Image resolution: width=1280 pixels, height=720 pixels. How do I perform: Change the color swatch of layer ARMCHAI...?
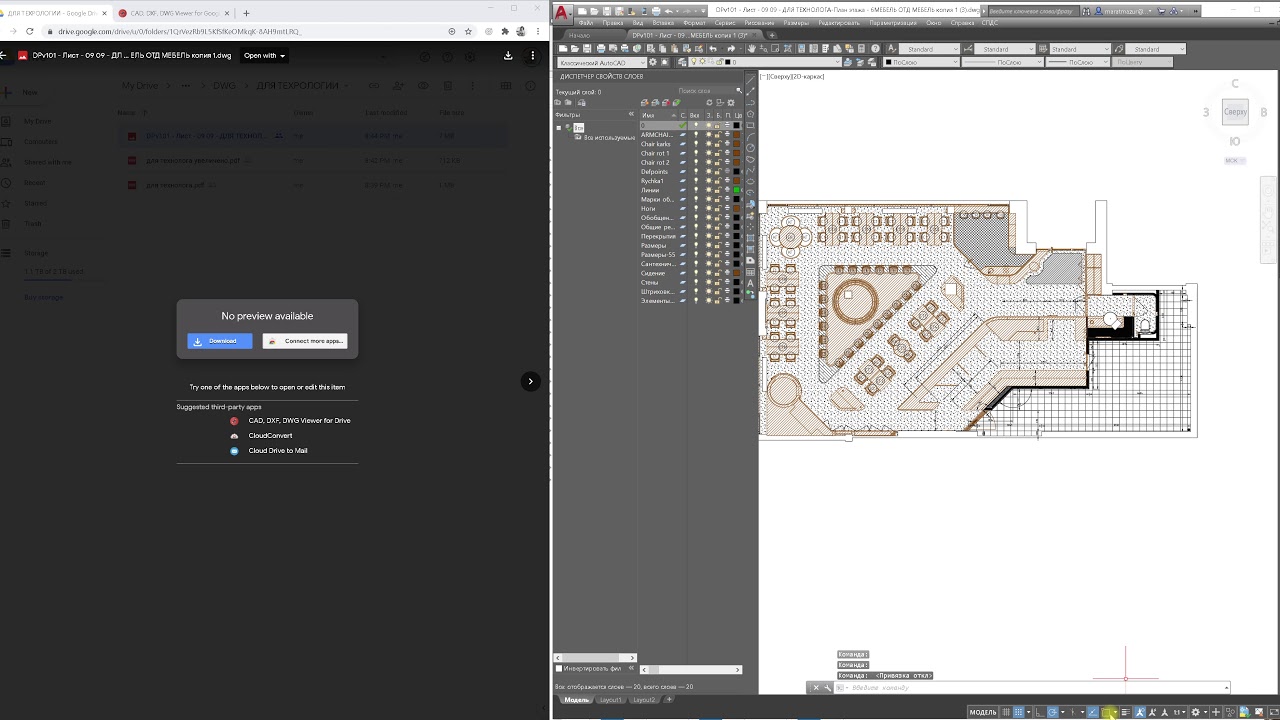point(737,135)
